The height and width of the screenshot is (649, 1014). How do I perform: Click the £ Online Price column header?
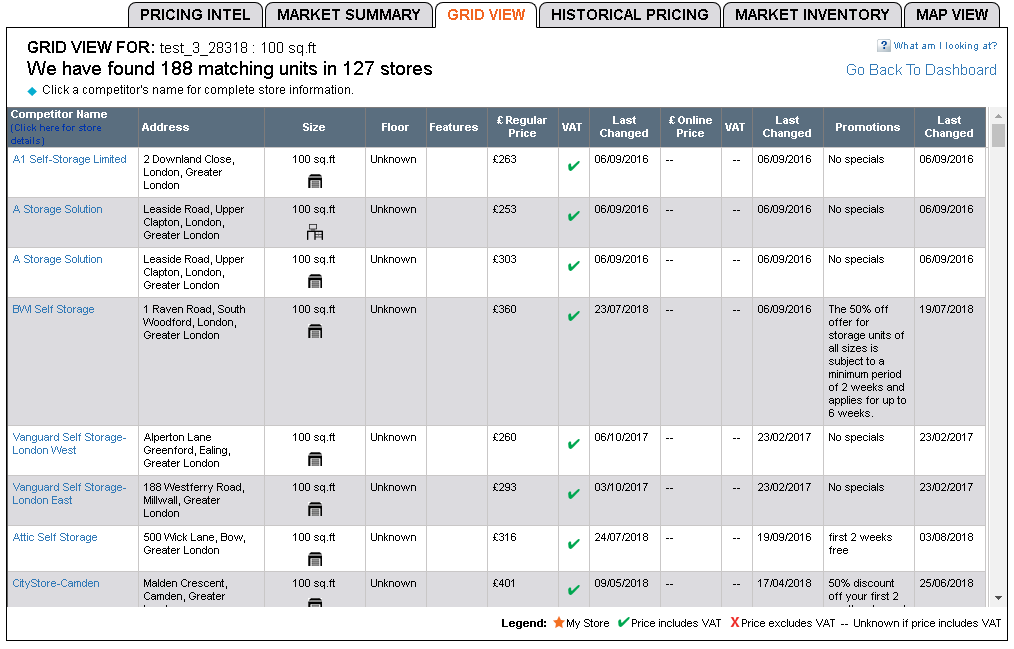(690, 127)
